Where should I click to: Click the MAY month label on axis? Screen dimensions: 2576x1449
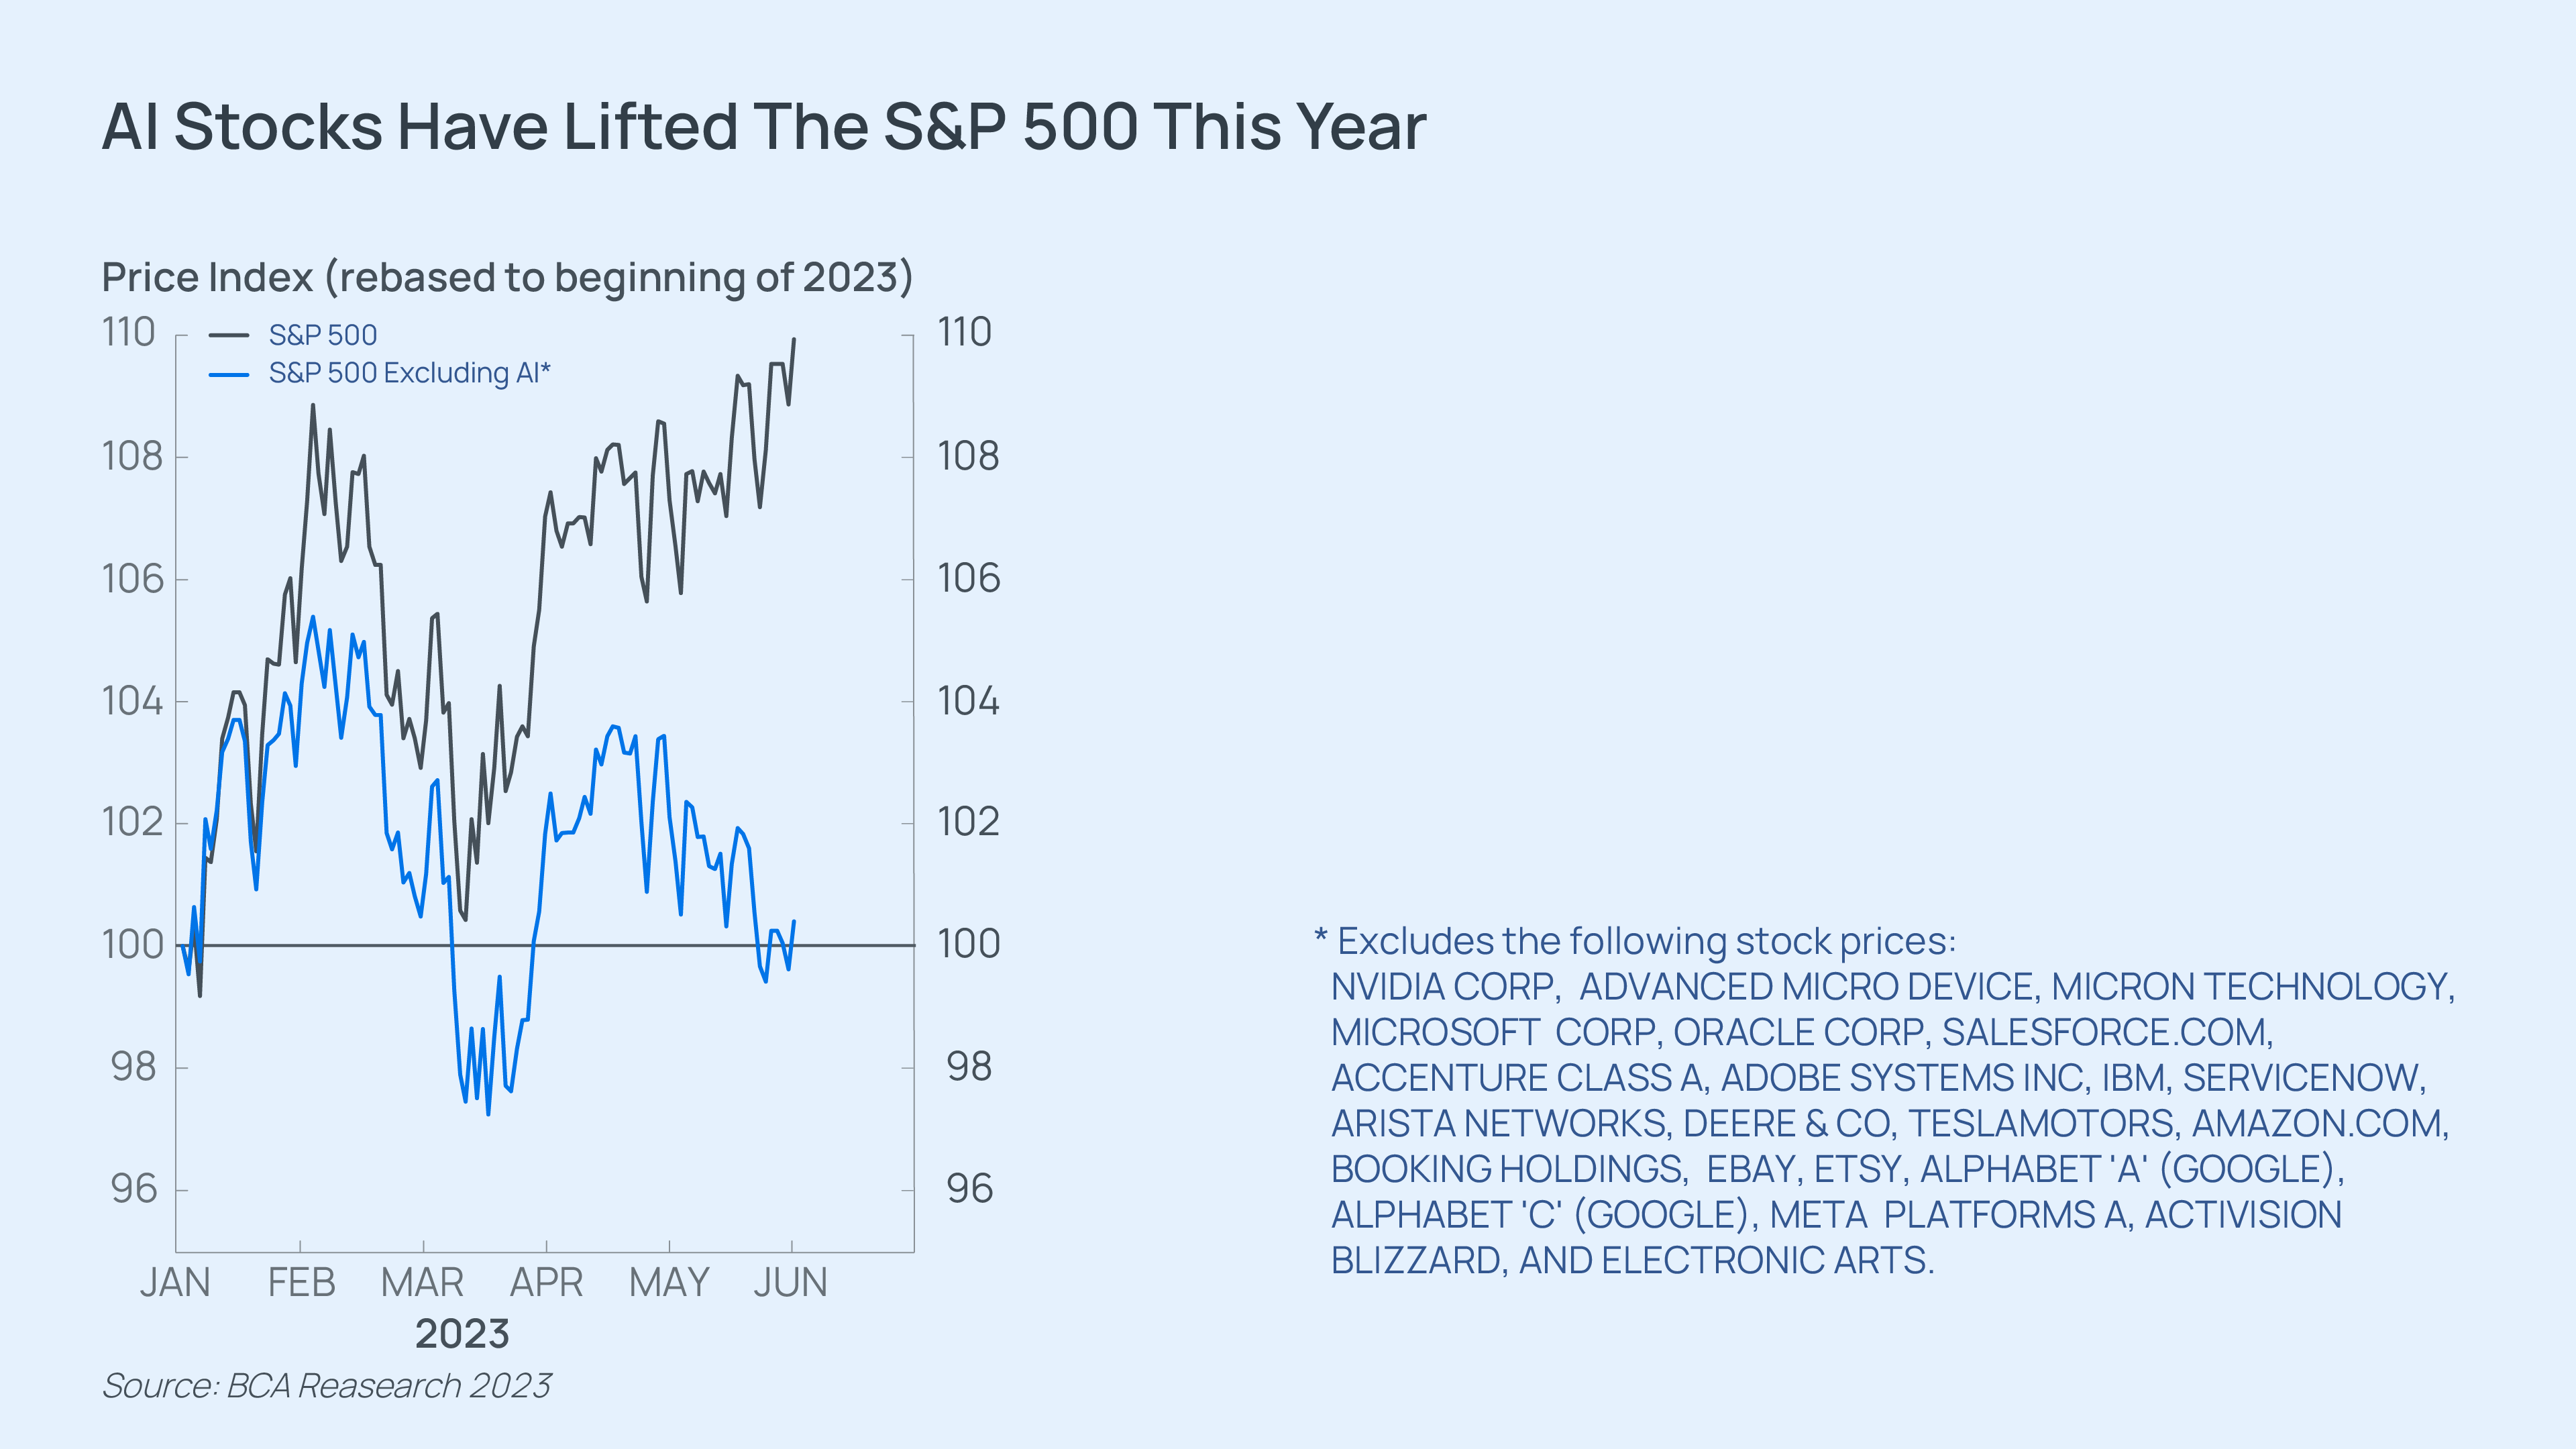click(x=669, y=1282)
